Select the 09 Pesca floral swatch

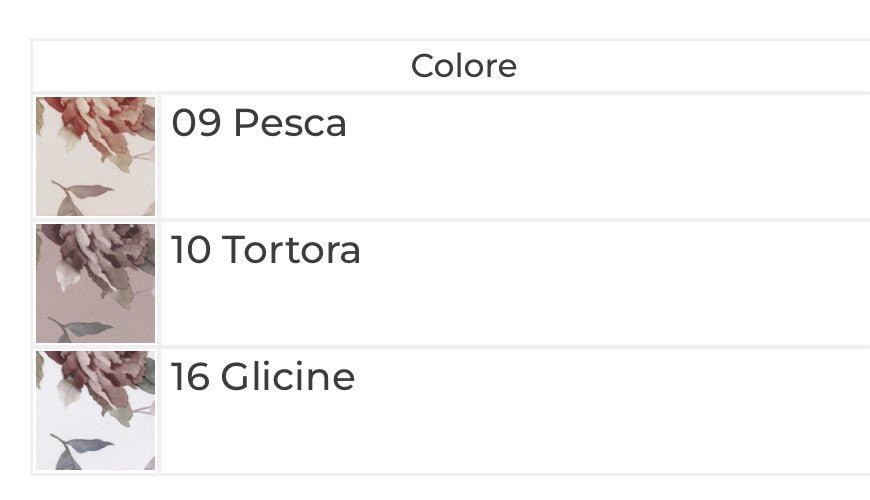(96, 156)
